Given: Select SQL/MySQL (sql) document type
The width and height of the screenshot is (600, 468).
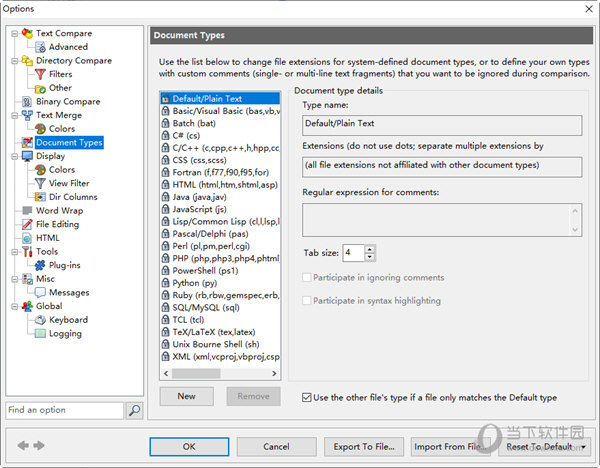Looking at the screenshot, I should (x=220, y=307).
